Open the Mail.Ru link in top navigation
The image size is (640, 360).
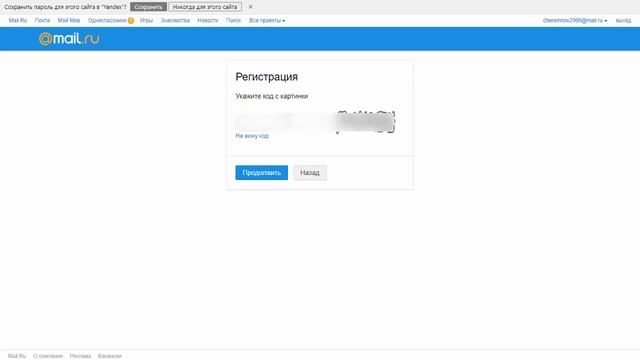(x=18, y=20)
